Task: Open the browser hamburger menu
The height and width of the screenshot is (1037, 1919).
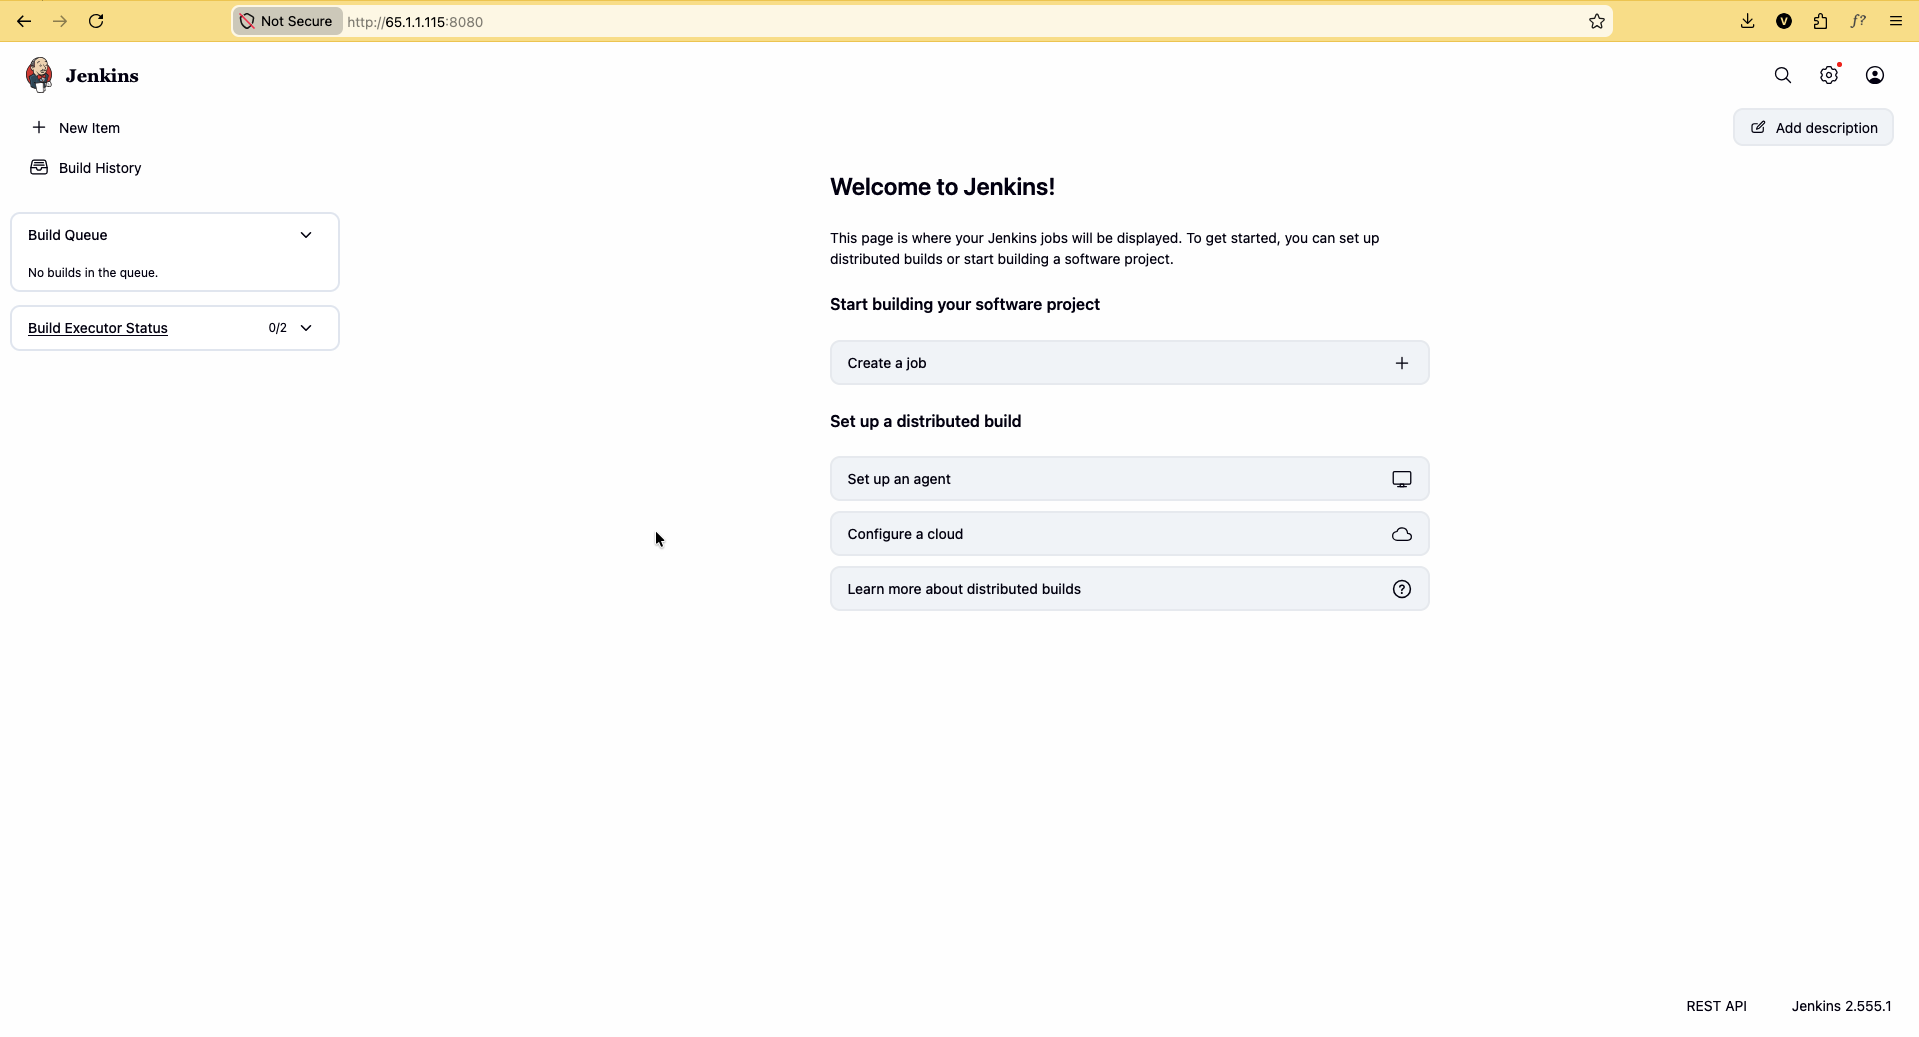Action: pyautogui.click(x=1895, y=21)
